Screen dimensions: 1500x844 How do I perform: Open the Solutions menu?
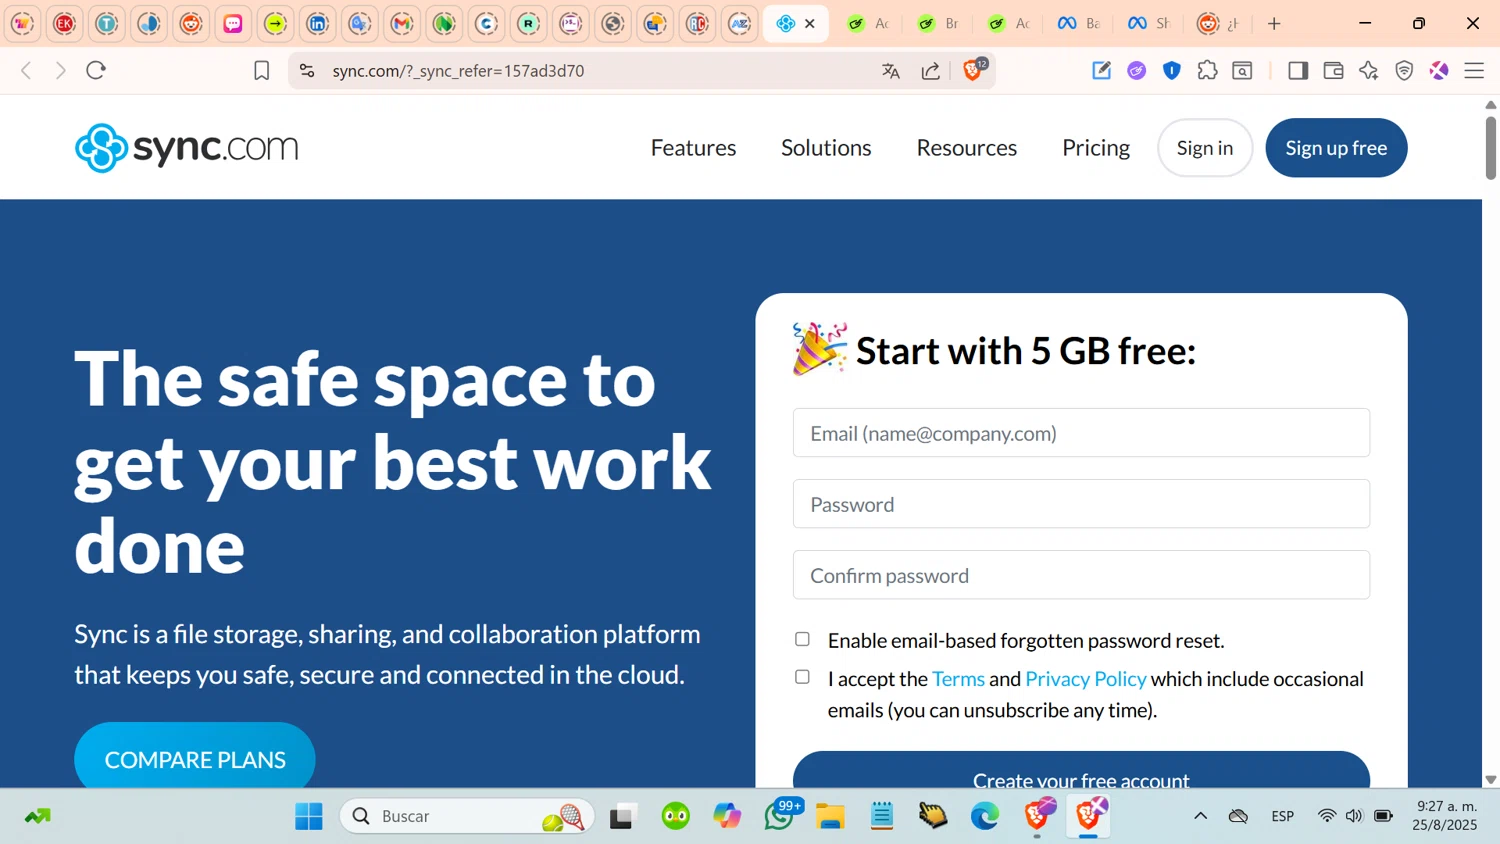coord(826,148)
